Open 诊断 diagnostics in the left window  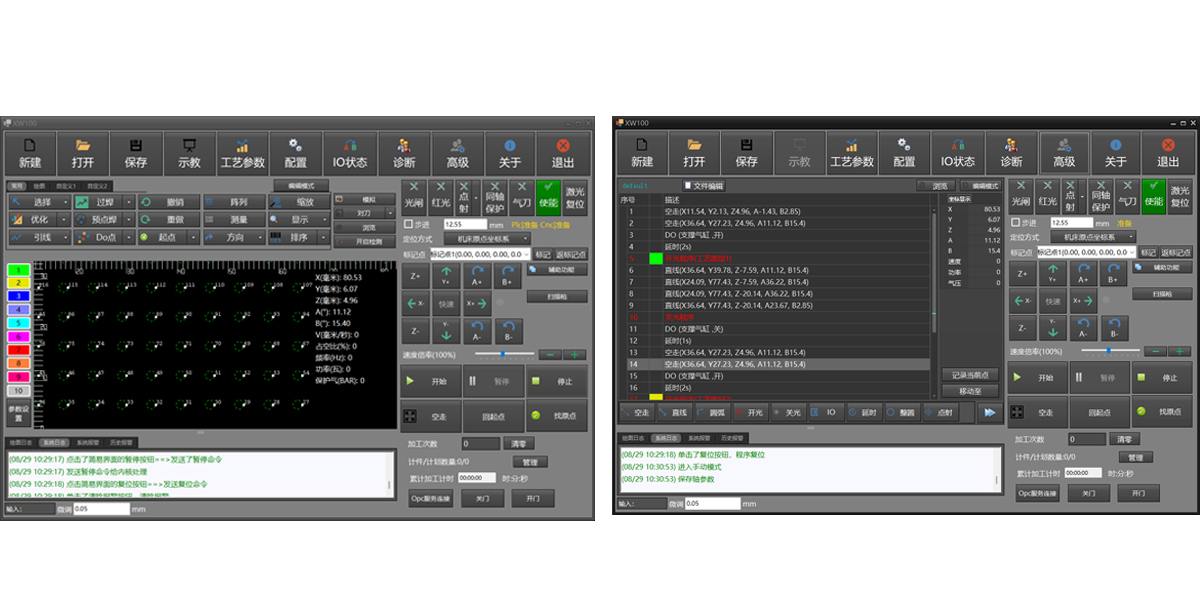point(404,152)
